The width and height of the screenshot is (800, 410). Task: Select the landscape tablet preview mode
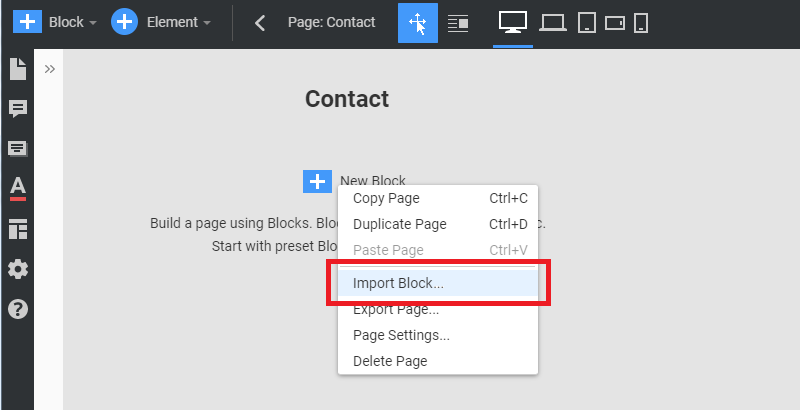[x=615, y=23]
